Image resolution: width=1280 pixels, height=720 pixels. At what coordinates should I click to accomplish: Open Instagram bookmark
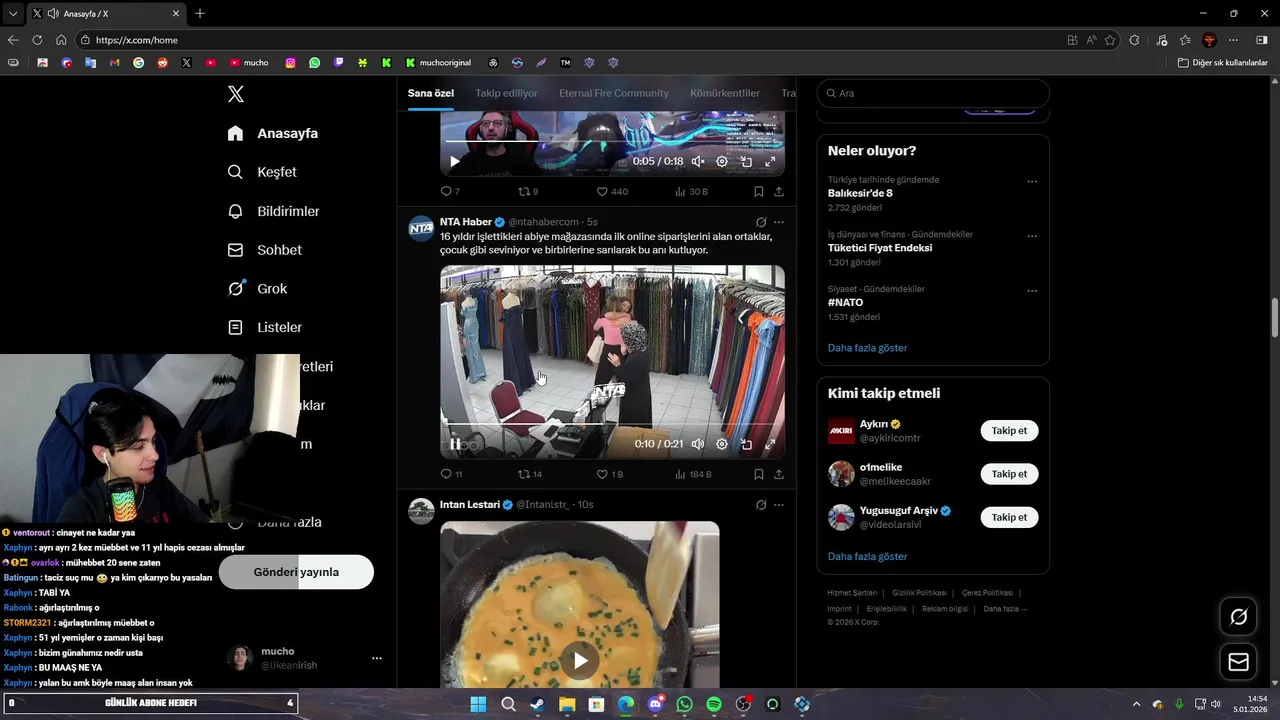290,62
